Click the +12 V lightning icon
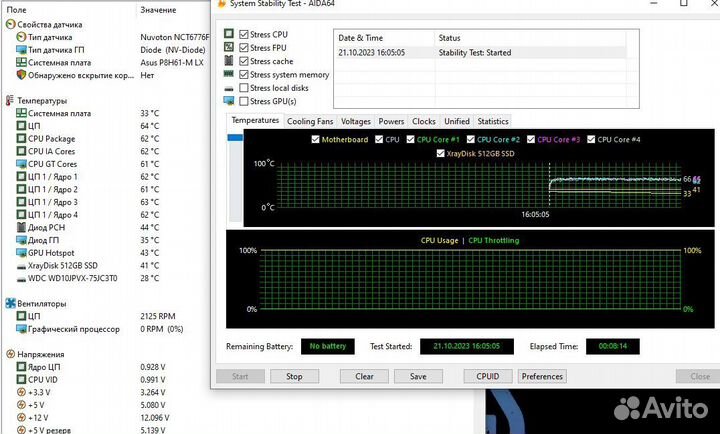The image size is (720, 434). click(21, 417)
